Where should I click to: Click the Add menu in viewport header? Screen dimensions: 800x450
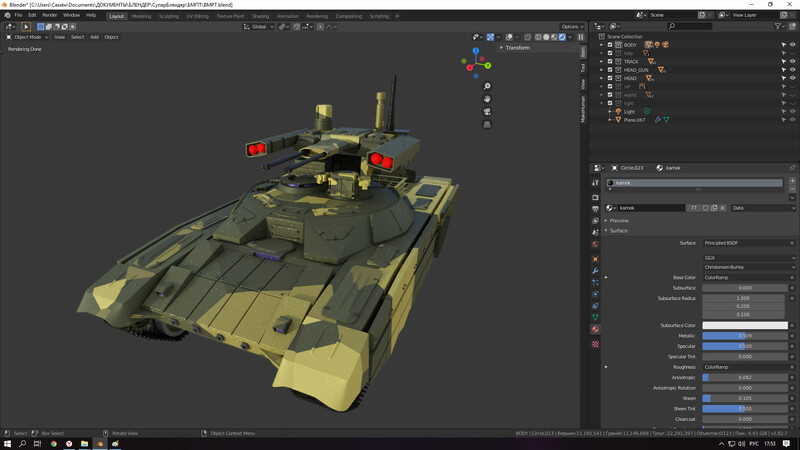(94, 37)
